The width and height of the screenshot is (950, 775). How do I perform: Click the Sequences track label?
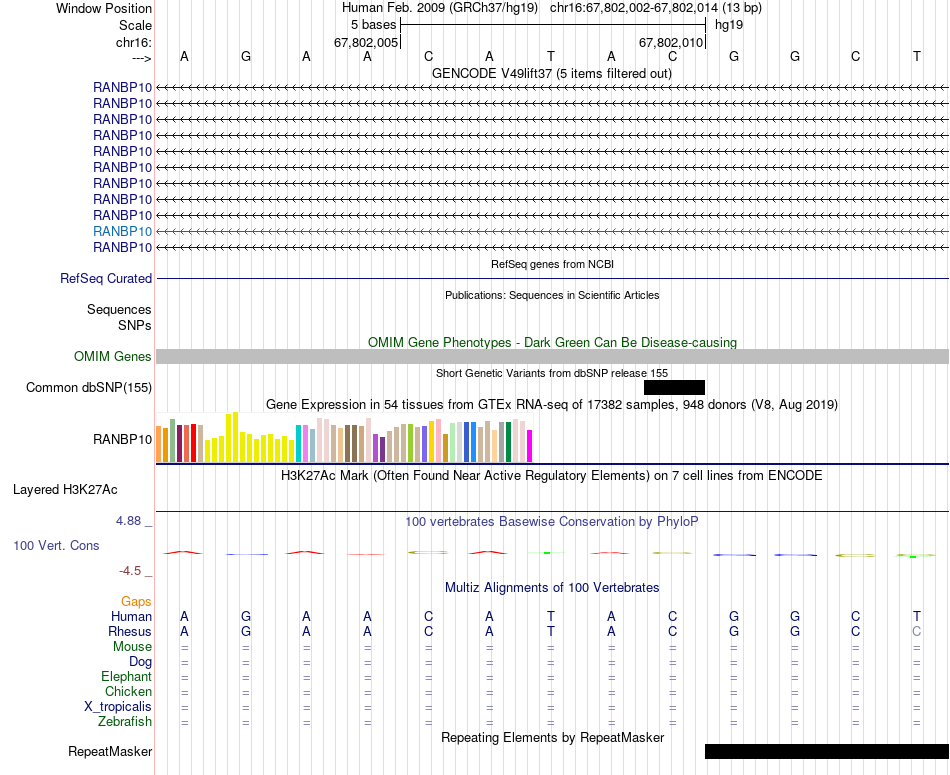pyautogui.click(x=119, y=310)
